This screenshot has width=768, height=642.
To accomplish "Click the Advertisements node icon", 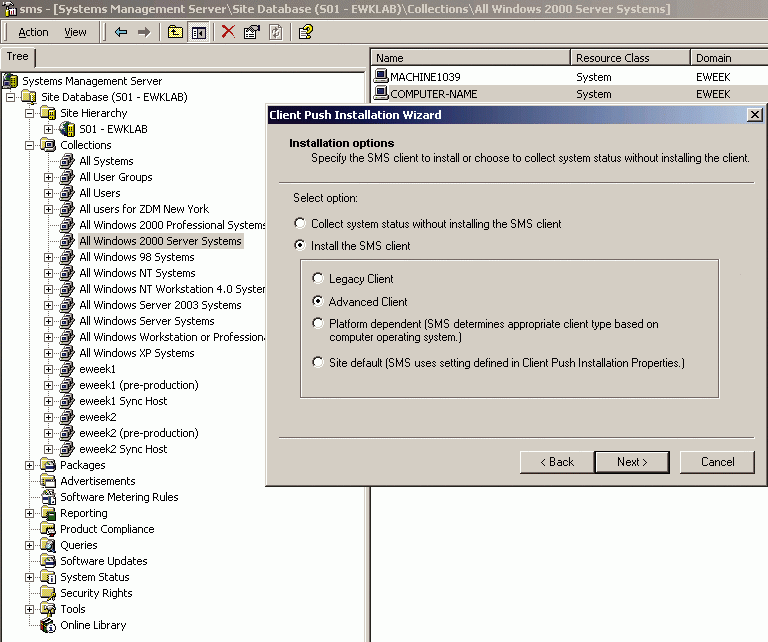I will [x=48, y=481].
